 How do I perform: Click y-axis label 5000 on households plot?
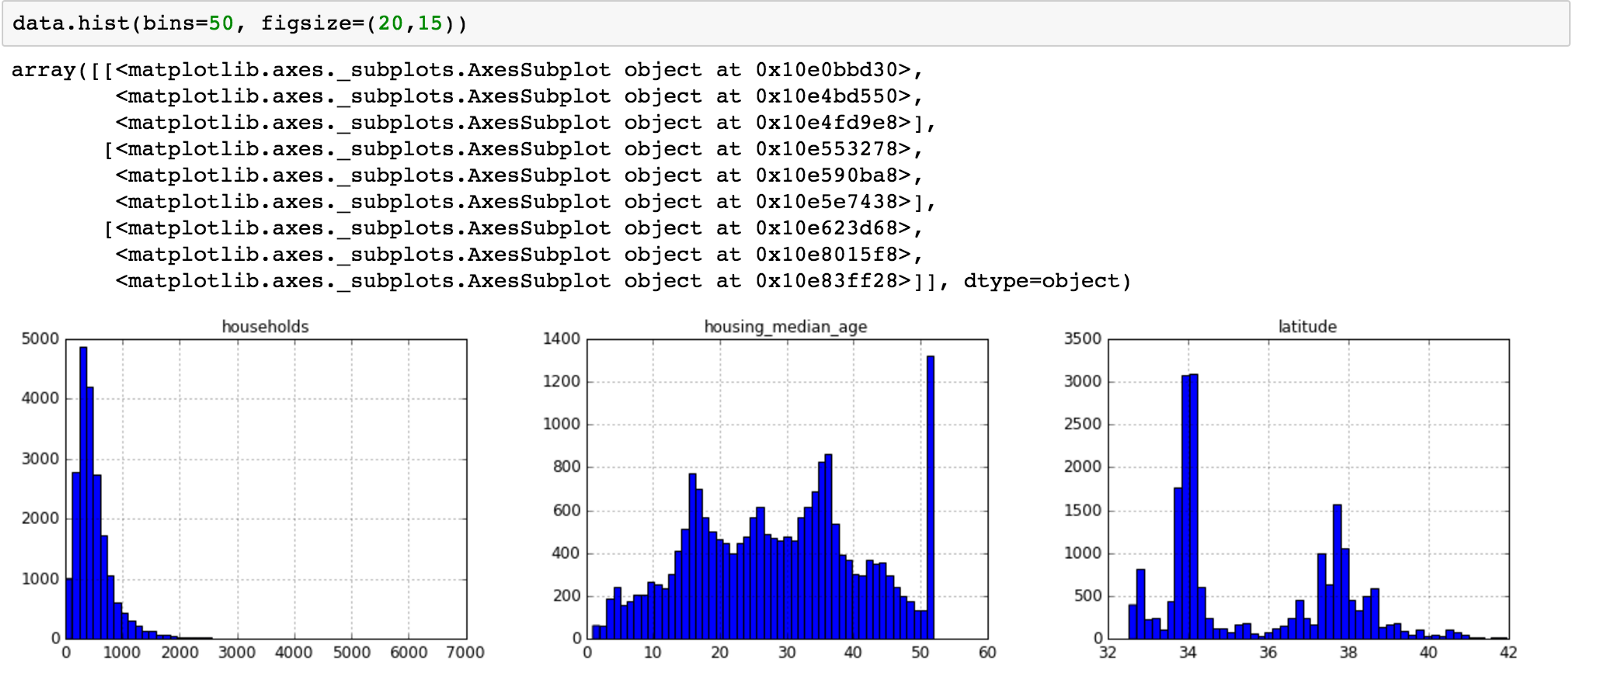tap(41, 339)
